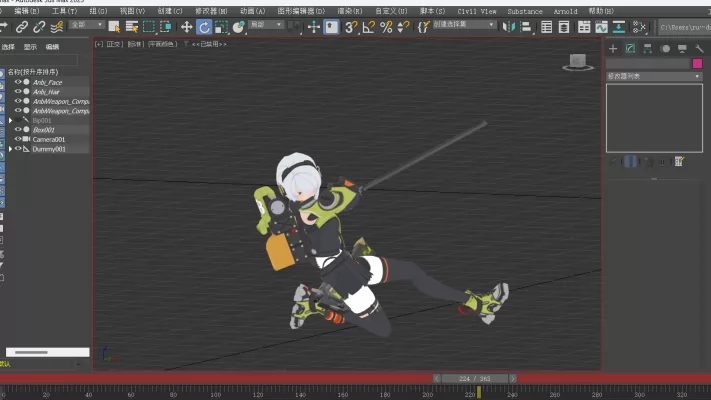
Task: Toggle the 3D Snaps icon
Action: (351, 27)
